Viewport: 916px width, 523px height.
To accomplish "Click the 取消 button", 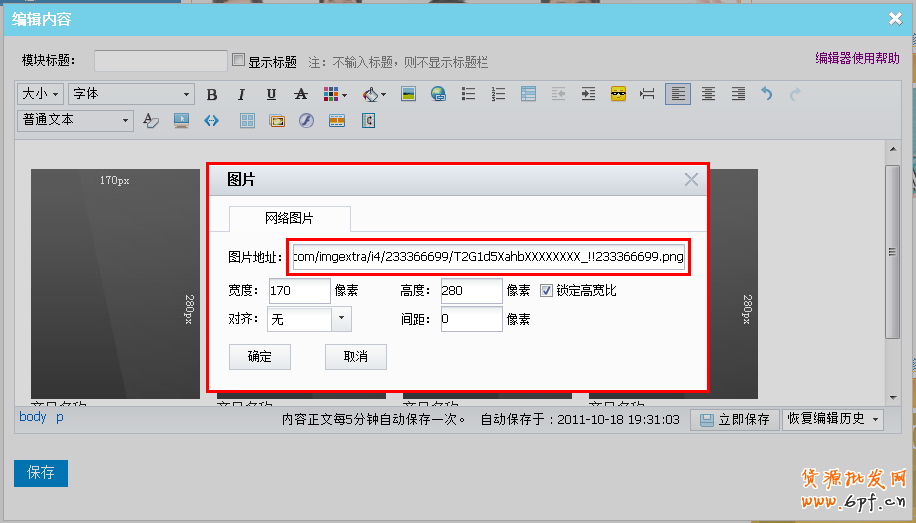I will coord(355,357).
